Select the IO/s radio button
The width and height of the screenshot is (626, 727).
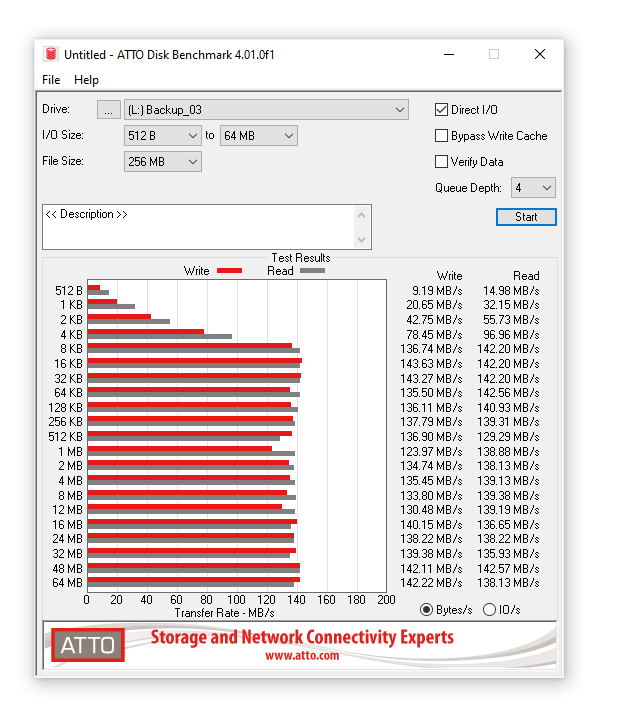[489, 610]
